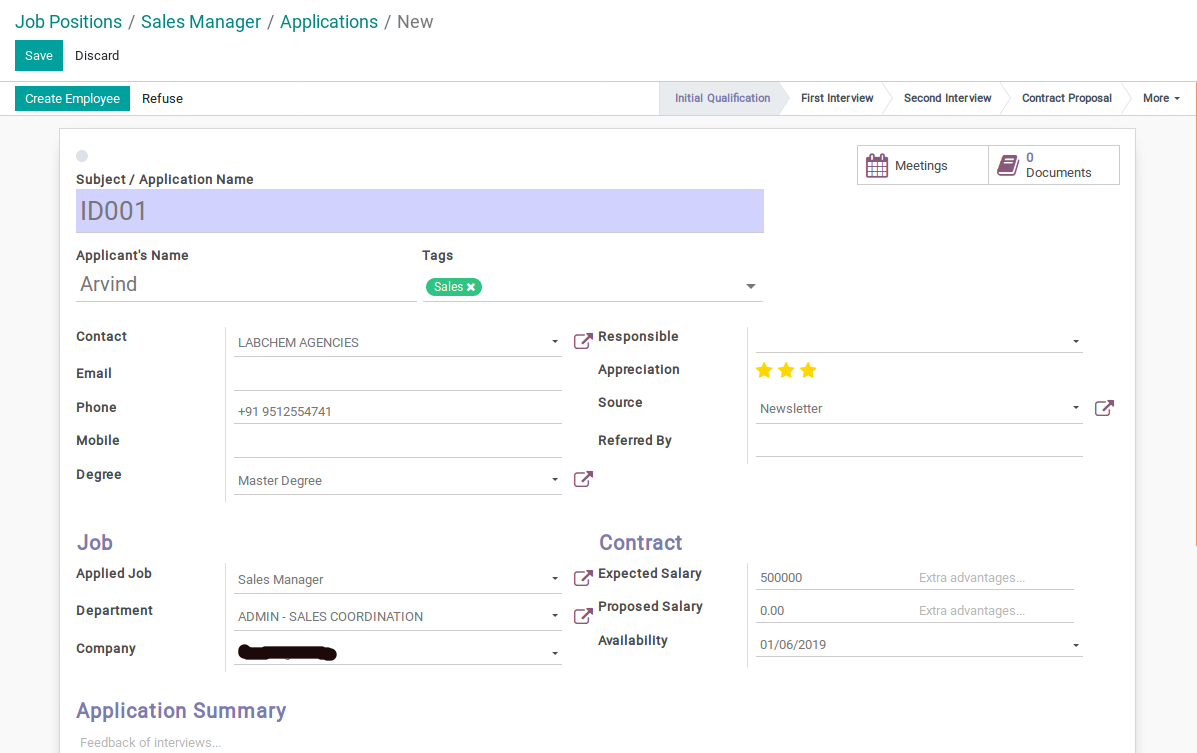Open external link for Degree field
The image size is (1197, 753).
click(582, 479)
